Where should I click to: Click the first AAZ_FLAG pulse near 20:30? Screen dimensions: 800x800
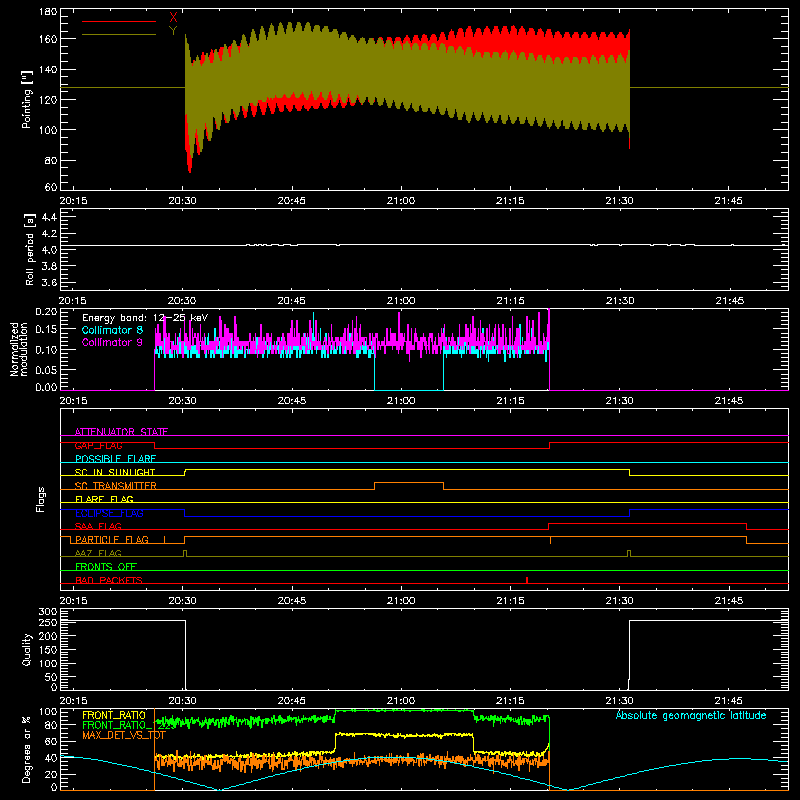coord(185,554)
